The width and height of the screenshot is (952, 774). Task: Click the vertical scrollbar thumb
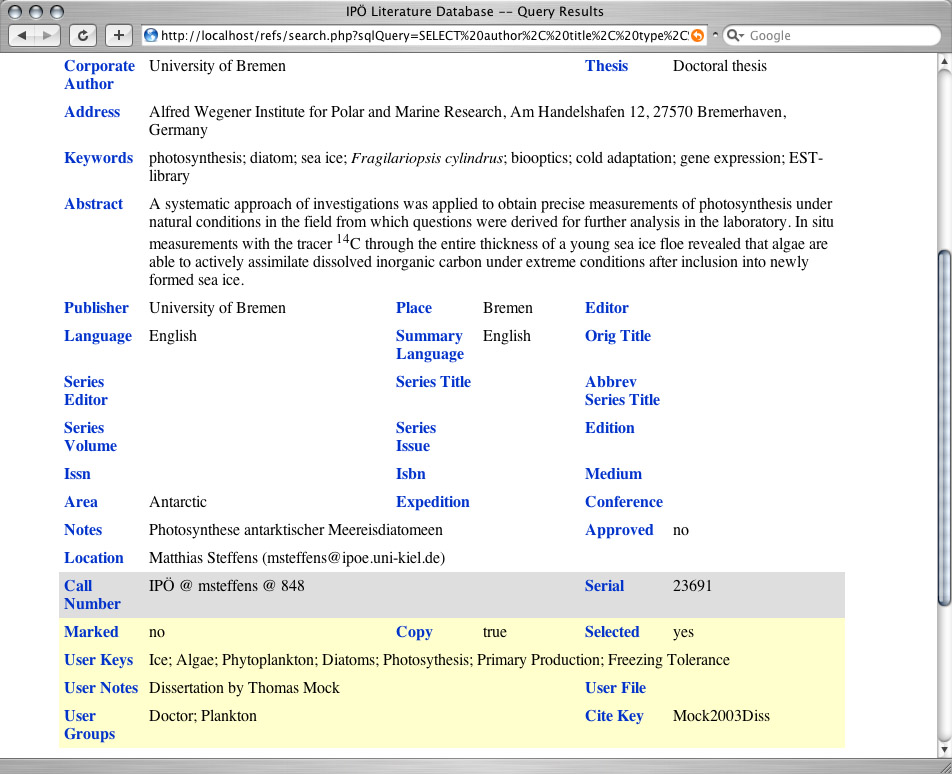coord(945,428)
